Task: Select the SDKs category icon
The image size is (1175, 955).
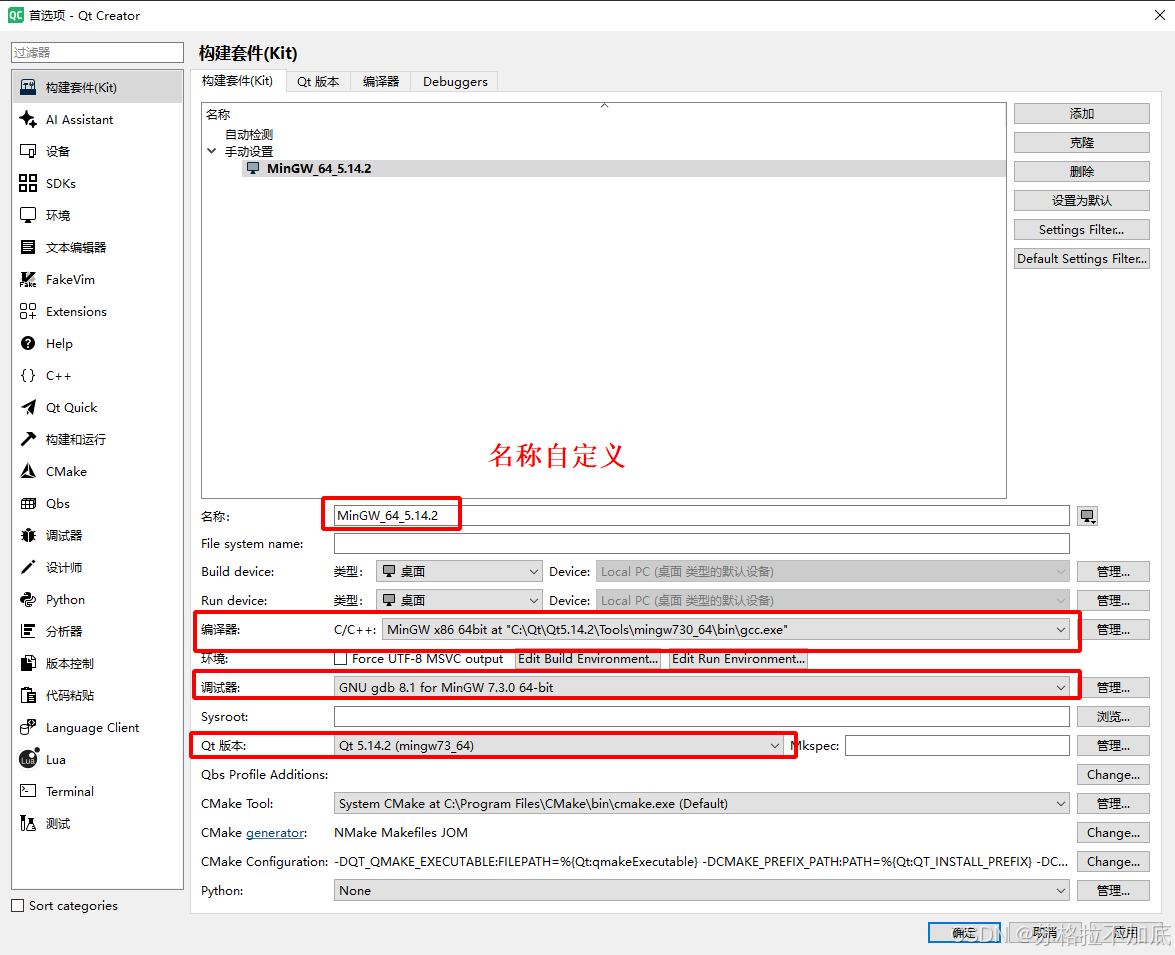Action: [28, 184]
